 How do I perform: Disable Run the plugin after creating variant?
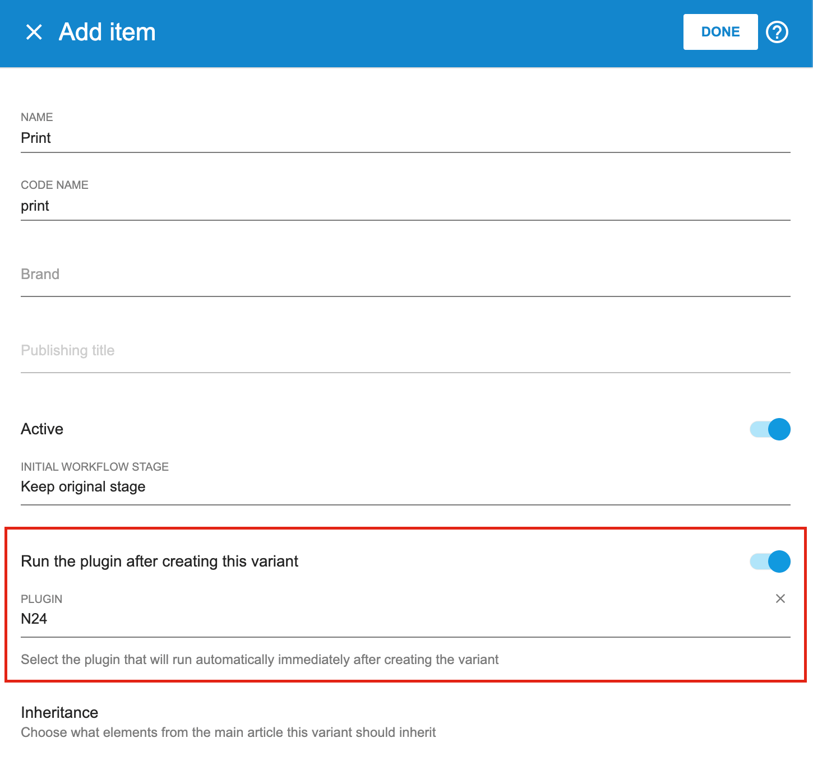770,561
